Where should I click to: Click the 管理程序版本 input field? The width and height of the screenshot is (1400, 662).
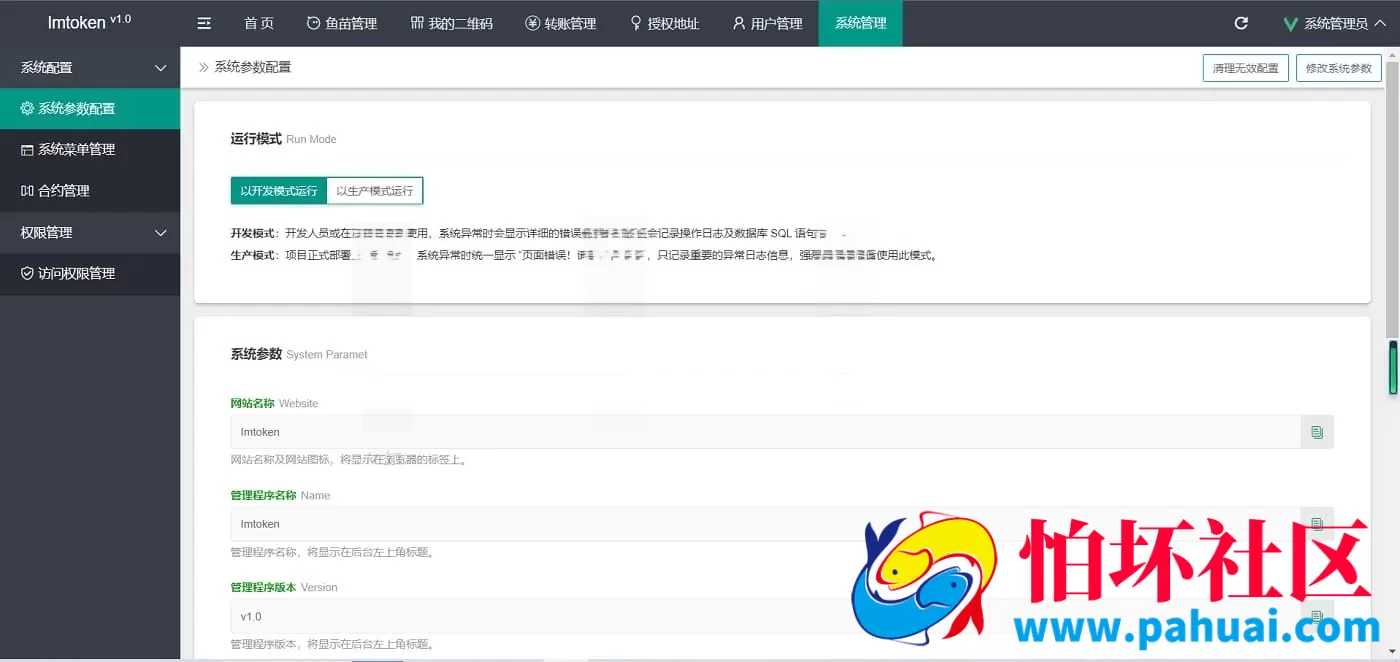(765, 616)
